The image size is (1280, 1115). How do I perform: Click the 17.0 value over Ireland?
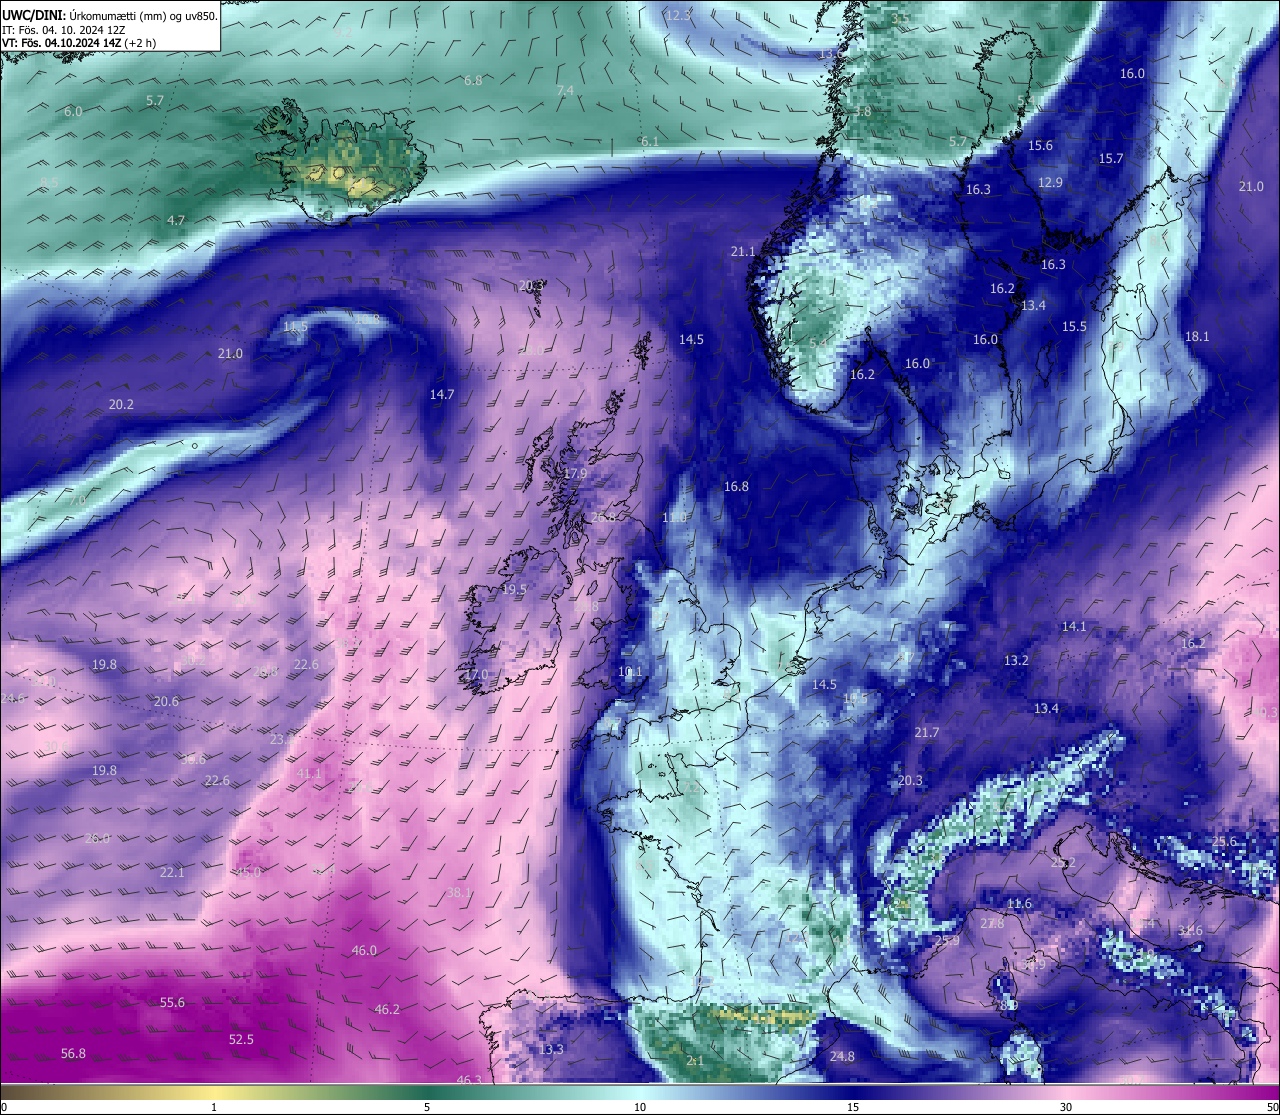pos(476,674)
